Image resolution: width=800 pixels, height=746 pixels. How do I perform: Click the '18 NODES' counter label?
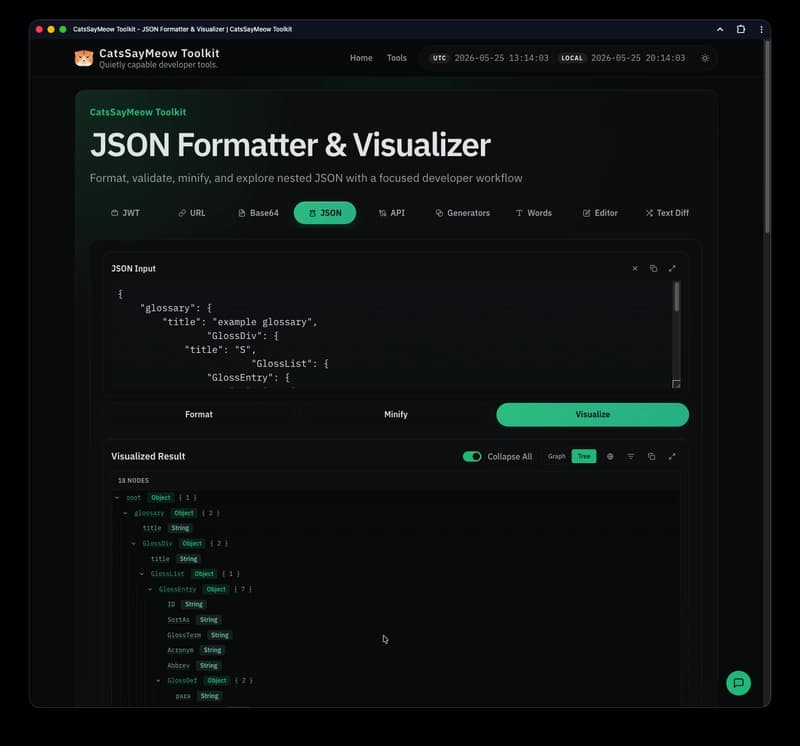point(133,481)
